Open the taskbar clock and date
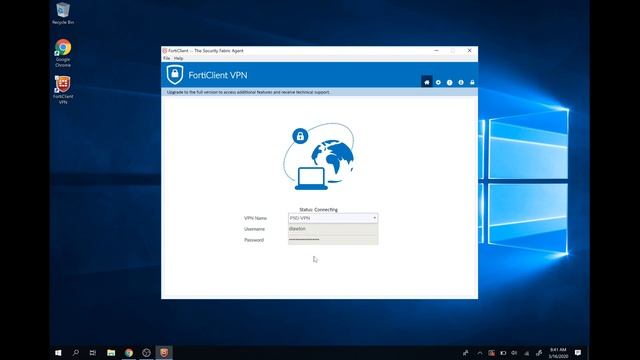This screenshot has height=360, width=640. pyautogui.click(x=558, y=353)
